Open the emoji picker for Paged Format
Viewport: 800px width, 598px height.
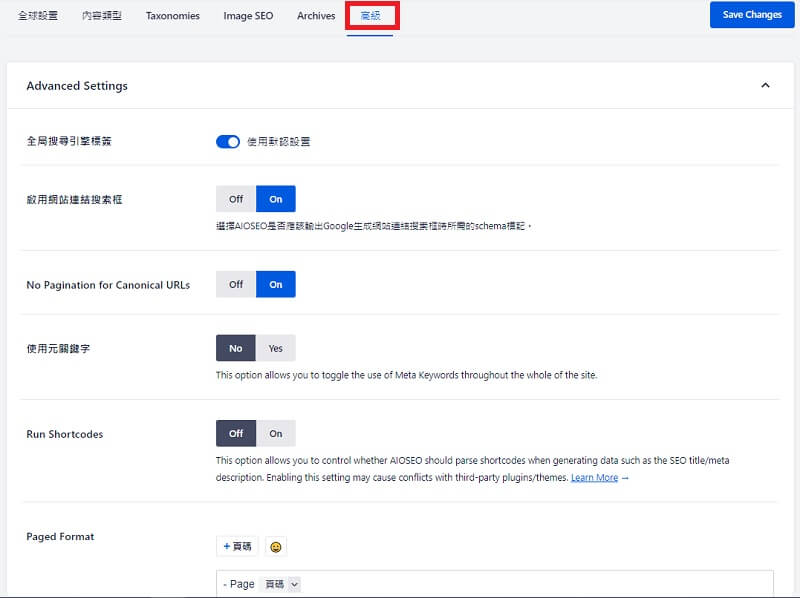click(x=276, y=547)
